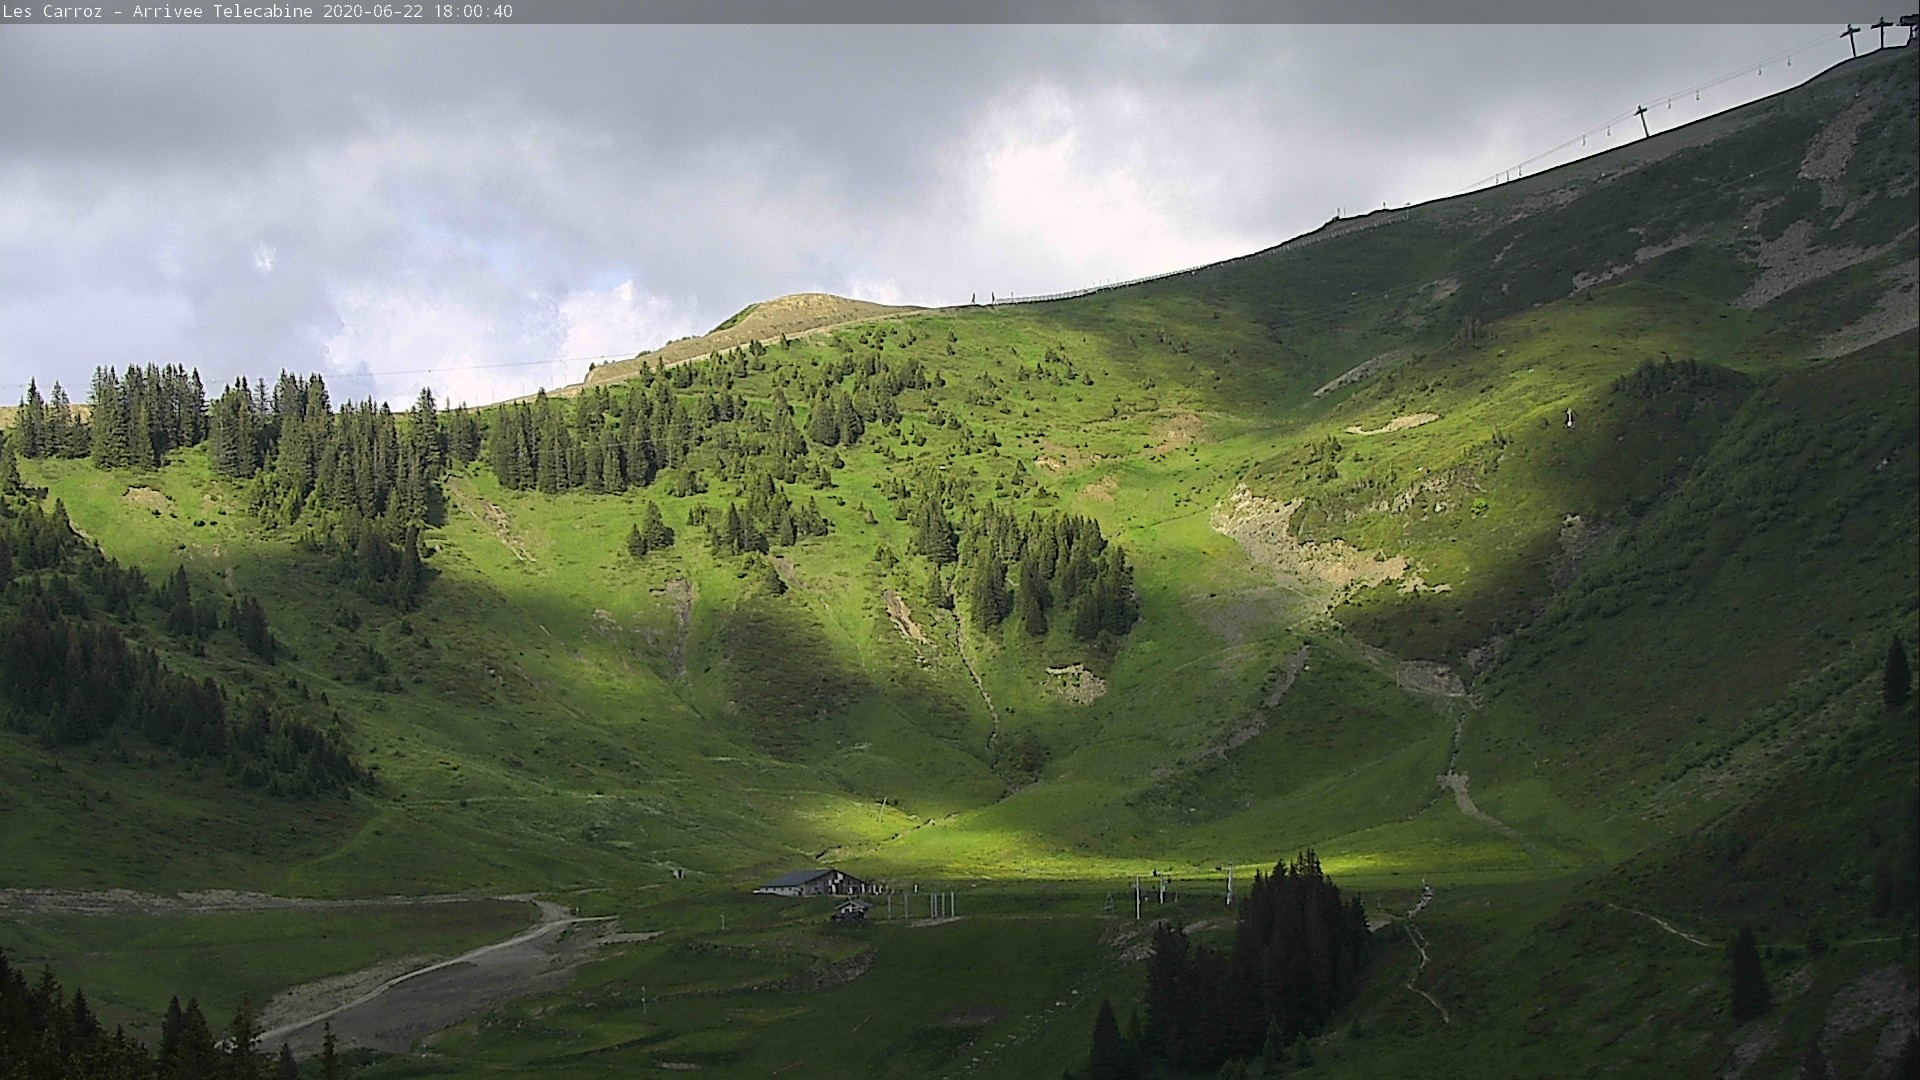Click the 2020-06-22 date in overlay
The image size is (1920, 1080).
coord(373,11)
